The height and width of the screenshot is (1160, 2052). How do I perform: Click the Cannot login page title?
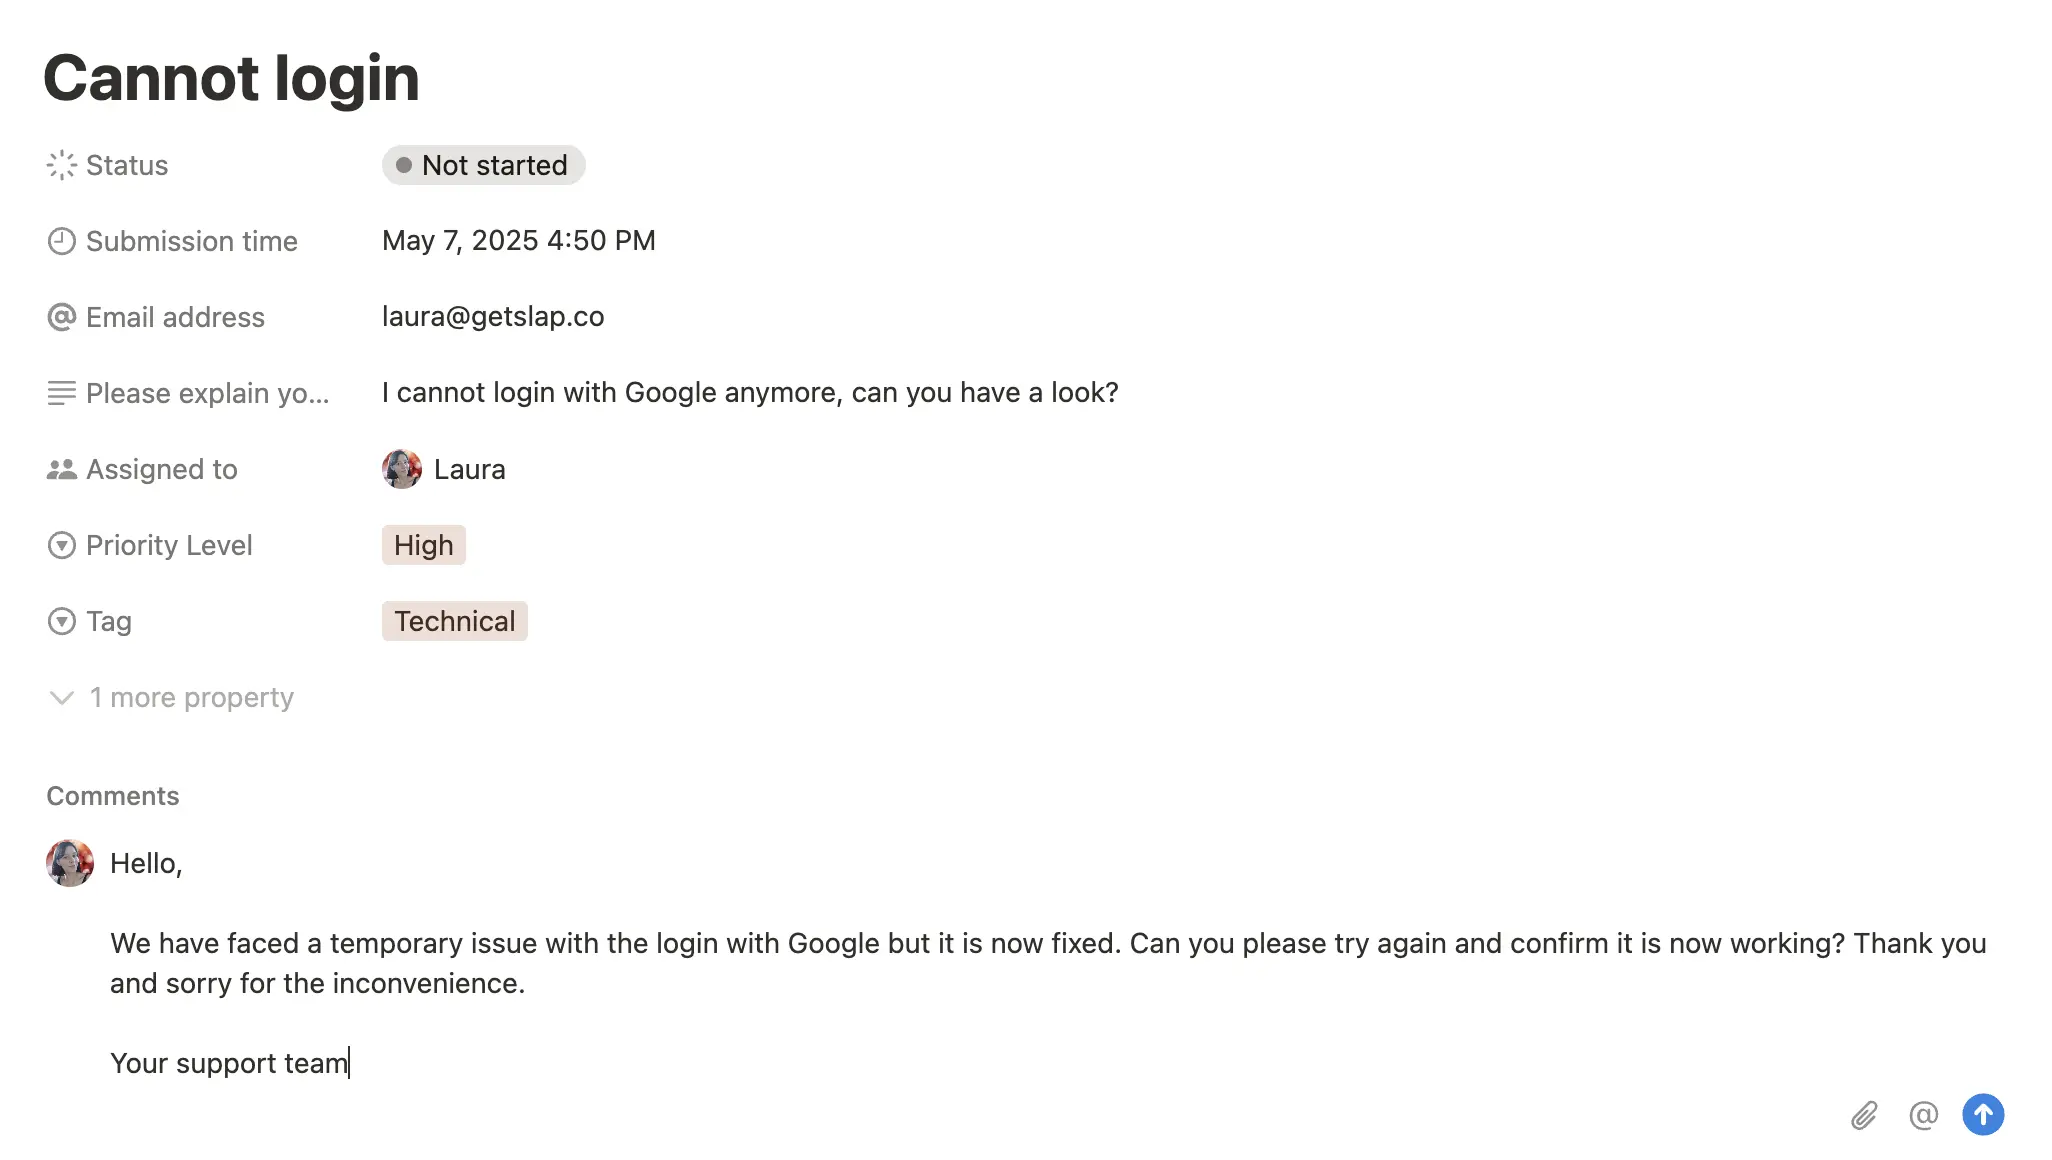[x=231, y=78]
